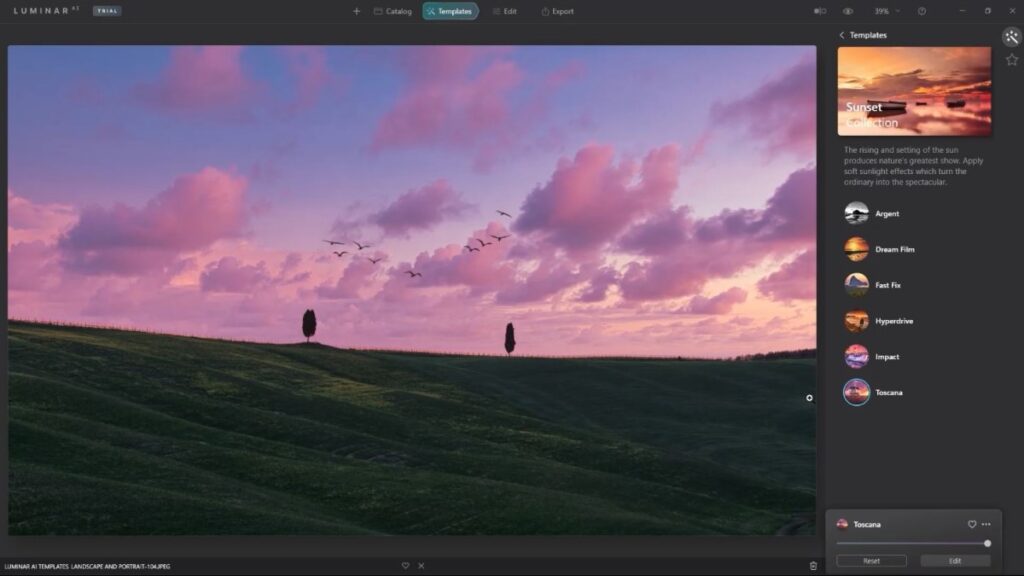This screenshot has width=1024, height=576.
Task: Open the Sunset Collection banner thumbnail
Action: coord(914,91)
